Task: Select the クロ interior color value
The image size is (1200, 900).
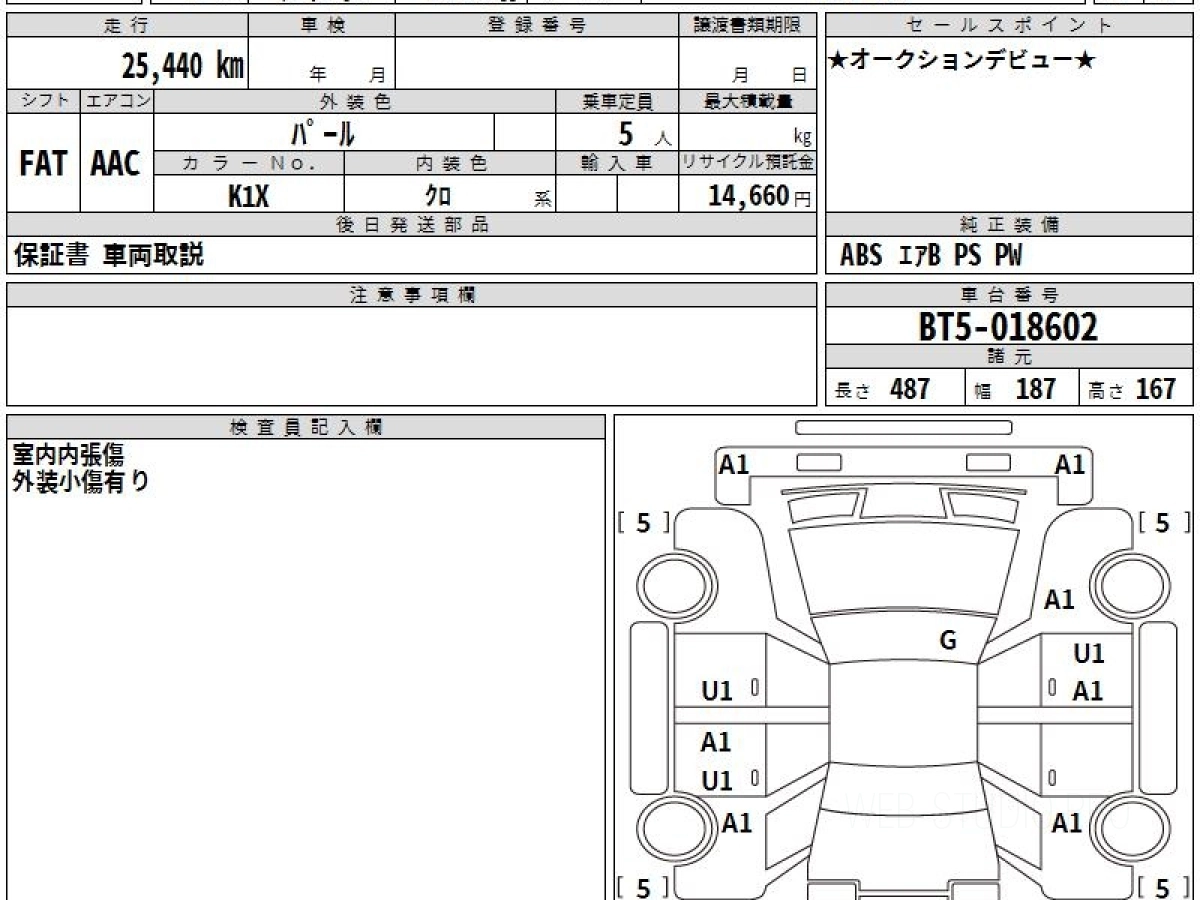Action: 438,195
